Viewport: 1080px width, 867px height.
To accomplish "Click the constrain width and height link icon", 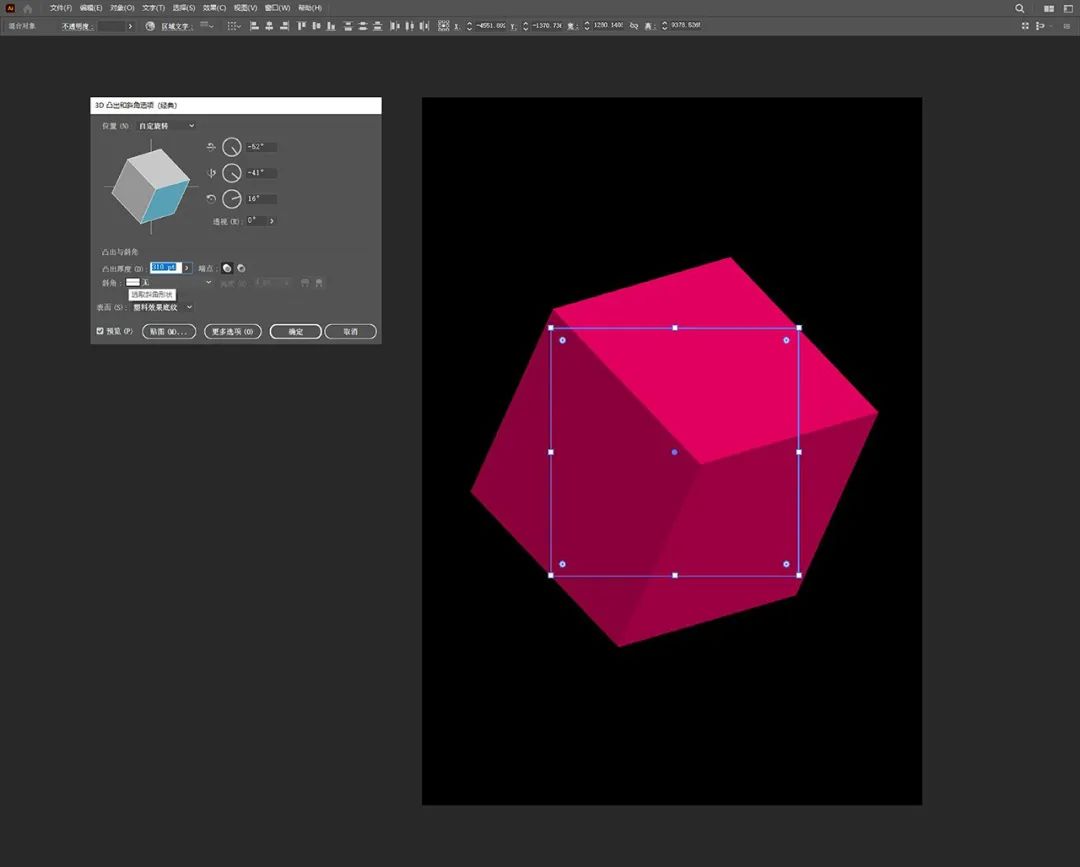I will [634, 25].
